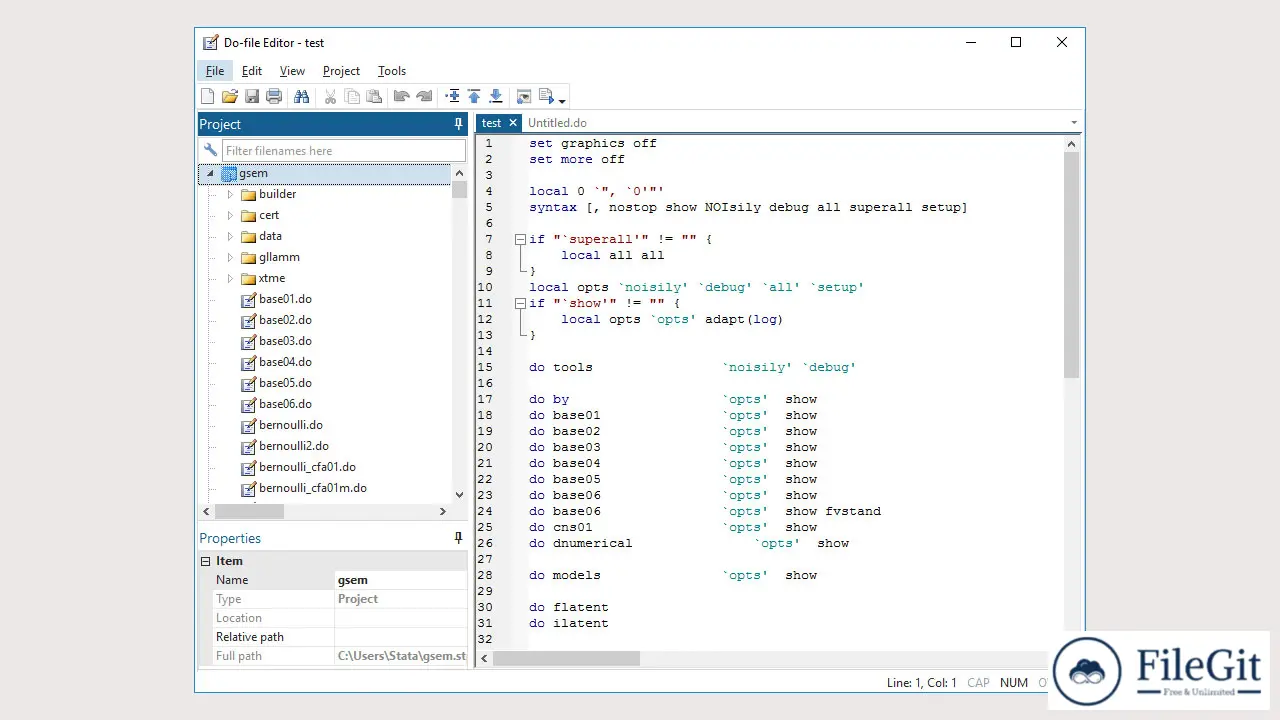Image resolution: width=1280 pixels, height=720 pixels.
Task: Click the project tree horizontal scrollbar thumb
Action: (x=249, y=511)
